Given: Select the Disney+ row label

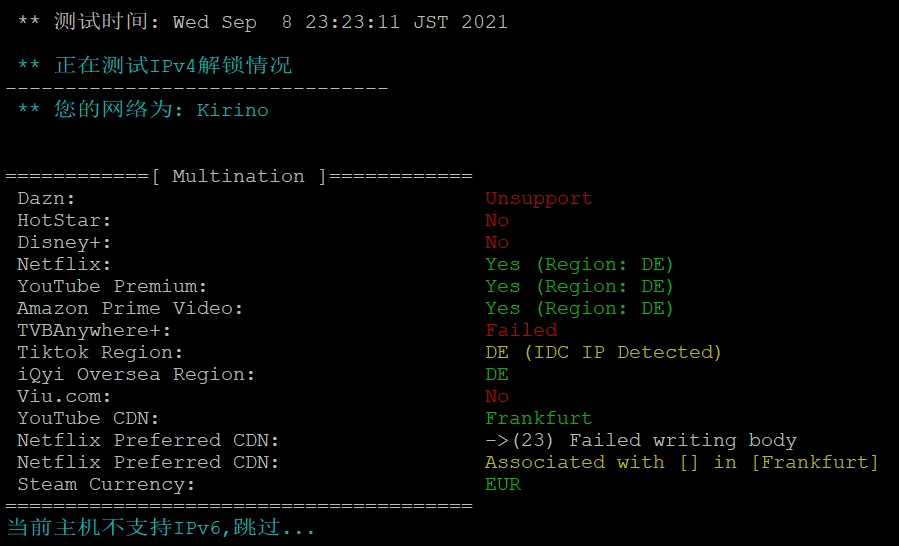Looking at the screenshot, I should tap(64, 243).
